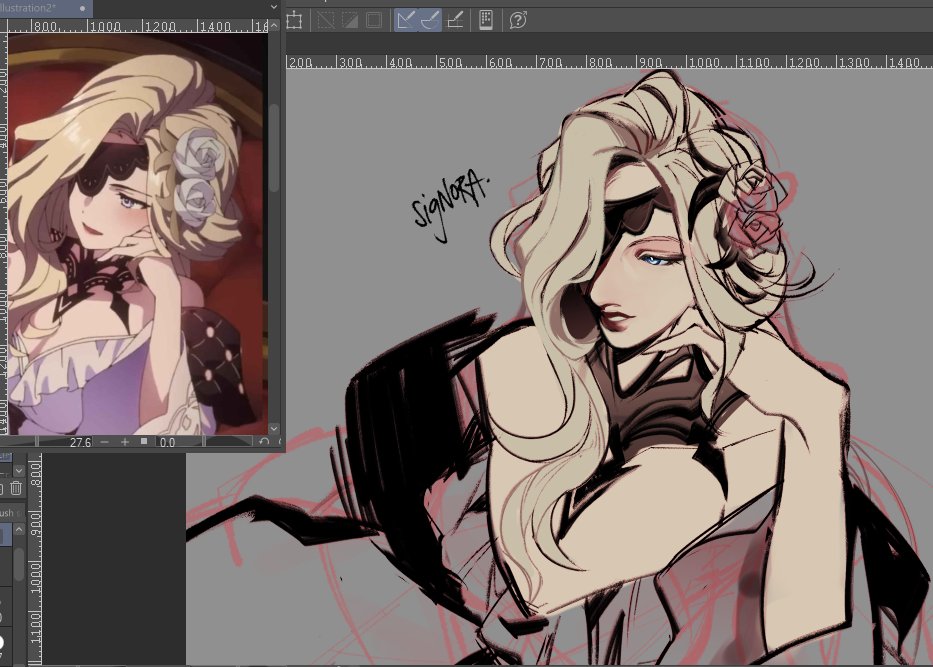
Task: Open Clip Studio Paint support help icon
Action: 518,20
